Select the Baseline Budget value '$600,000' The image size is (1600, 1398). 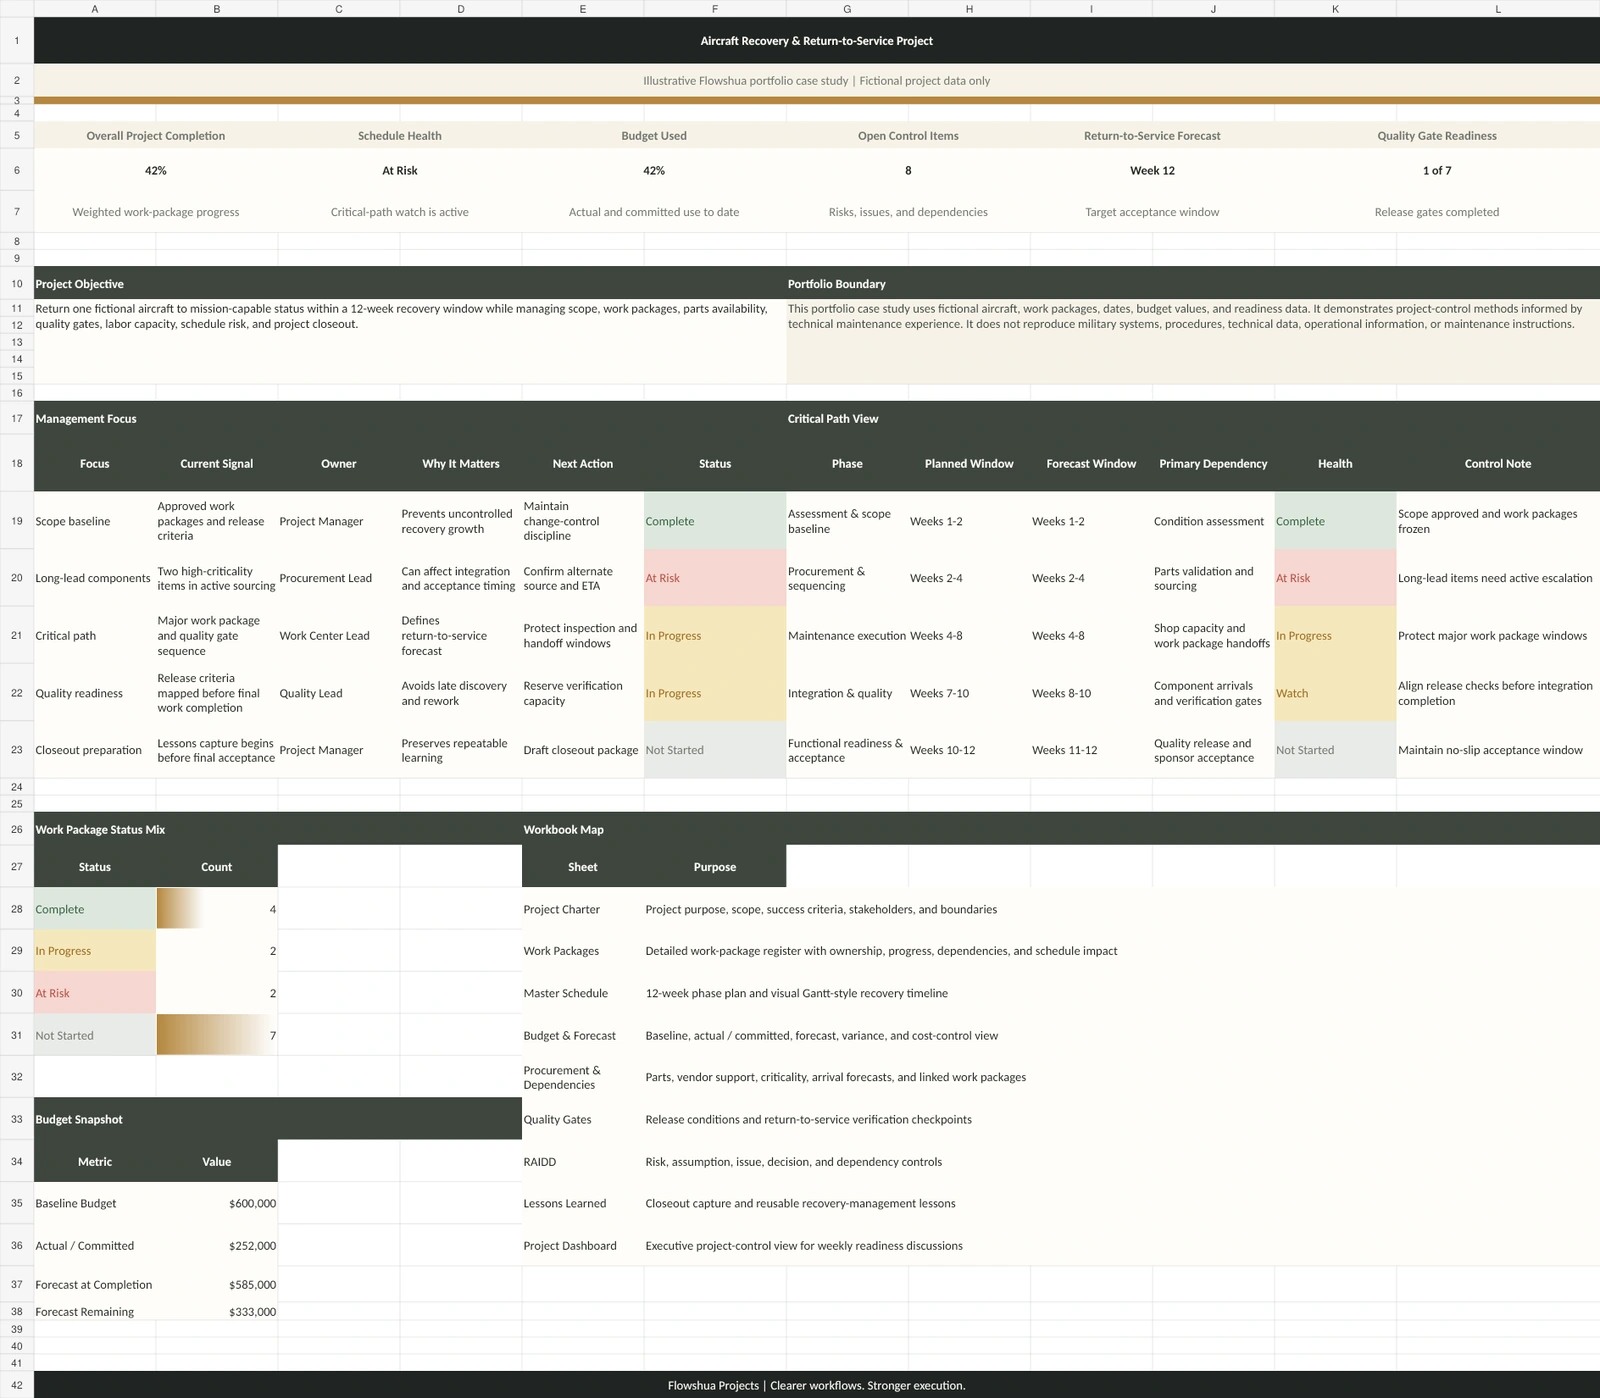(x=217, y=1204)
